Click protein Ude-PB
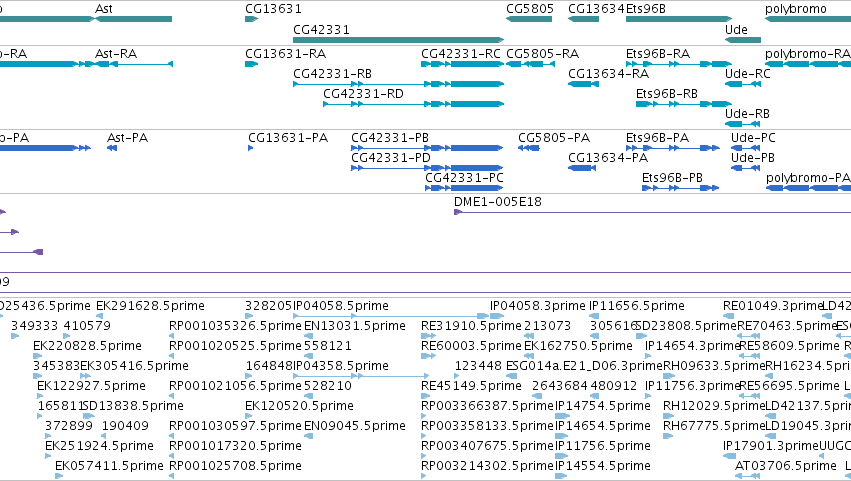 [x=752, y=158]
